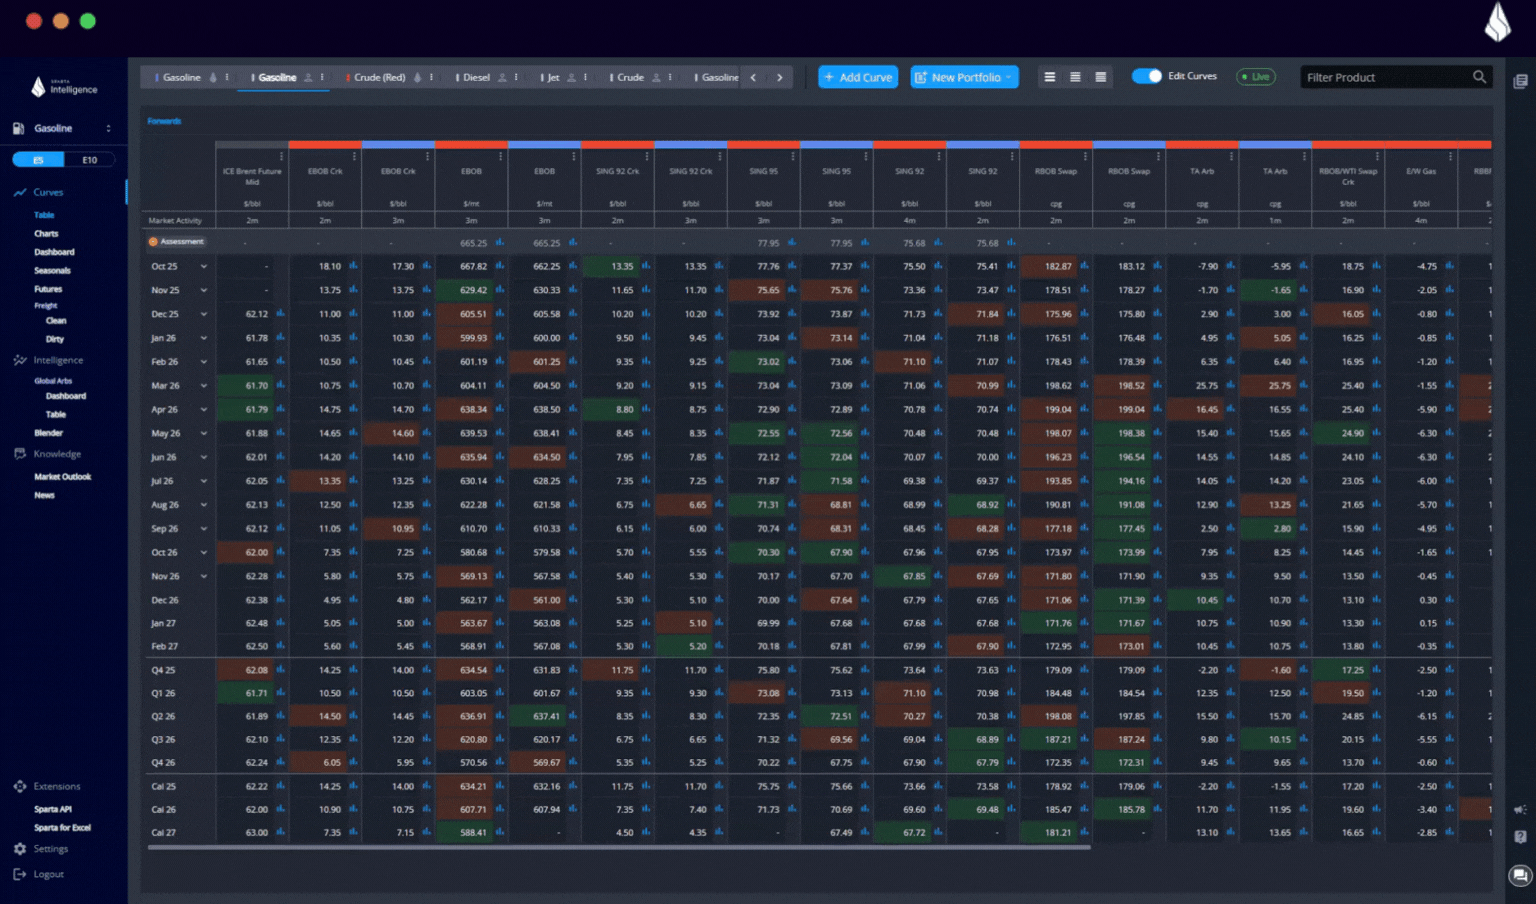Open chart icon for Oct 25 EBOB Crk 18.10
This screenshot has width=1536, height=904.
tap(353, 266)
